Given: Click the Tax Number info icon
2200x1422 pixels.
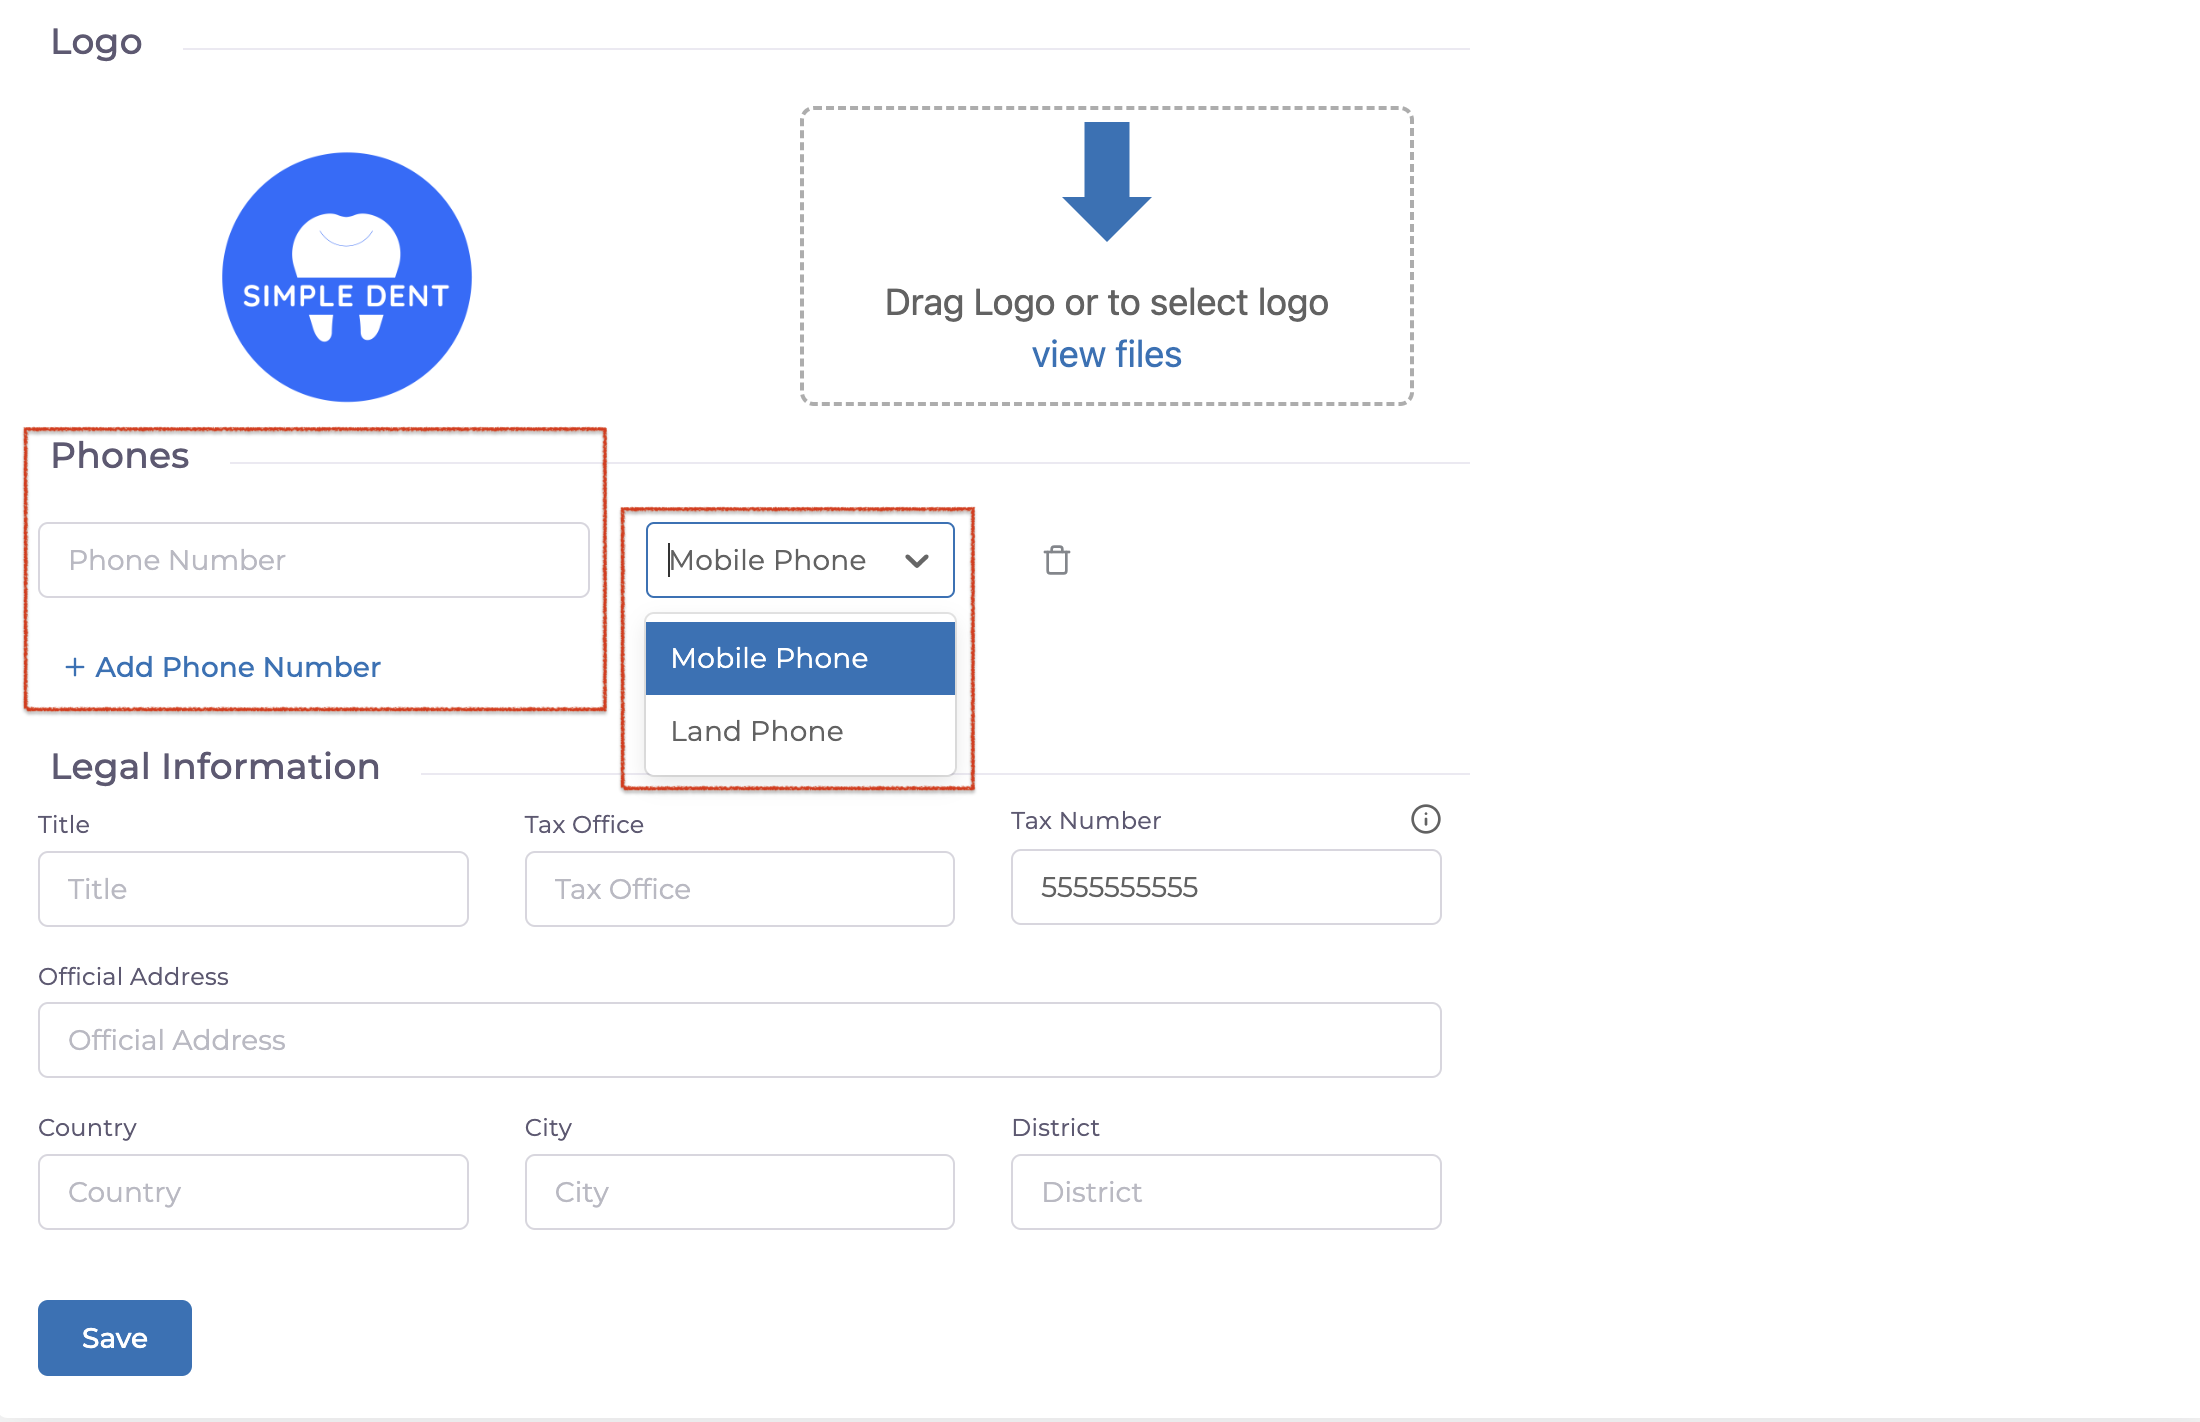Looking at the screenshot, I should click(1425, 819).
